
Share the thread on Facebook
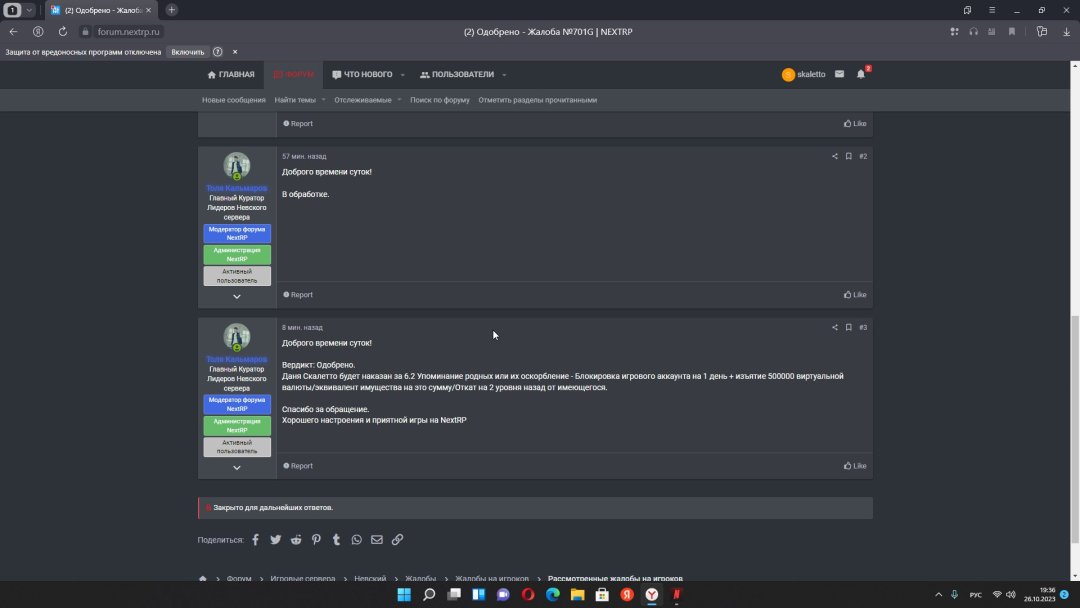coord(255,540)
